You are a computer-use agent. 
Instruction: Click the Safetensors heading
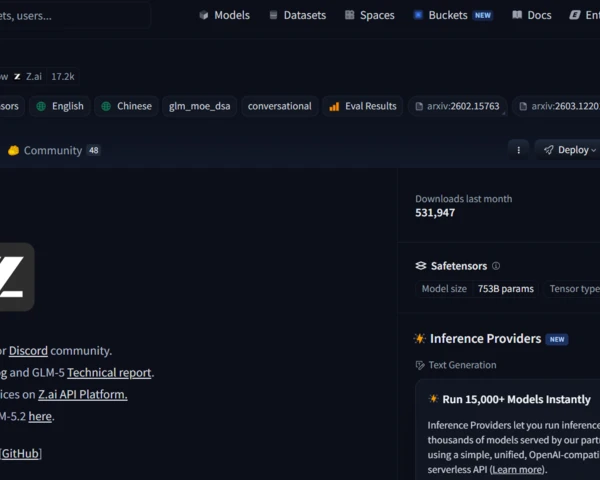[459, 266]
